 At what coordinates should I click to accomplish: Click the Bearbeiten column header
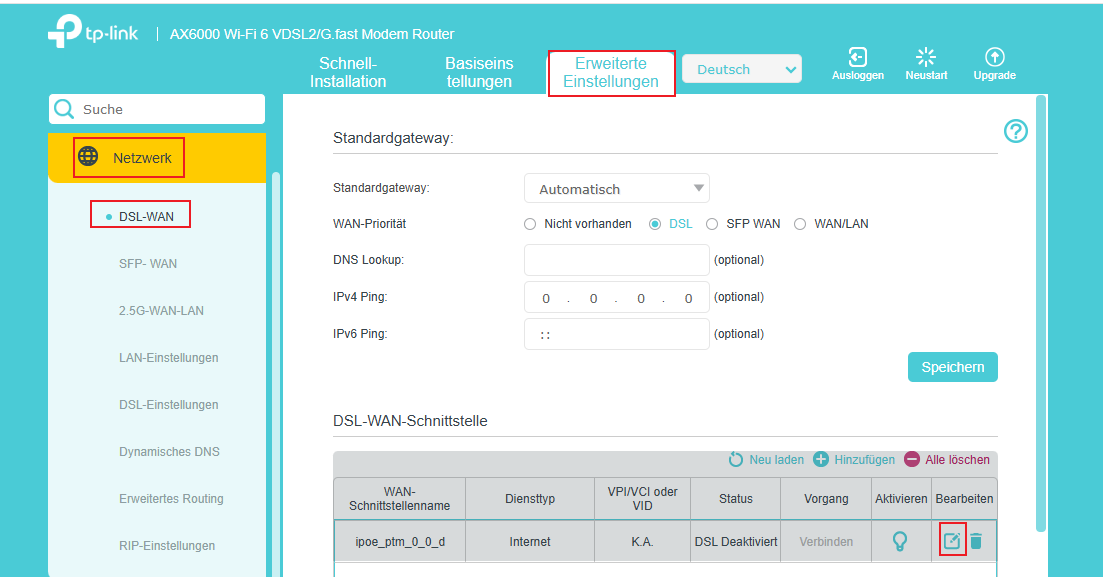(964, 499)
